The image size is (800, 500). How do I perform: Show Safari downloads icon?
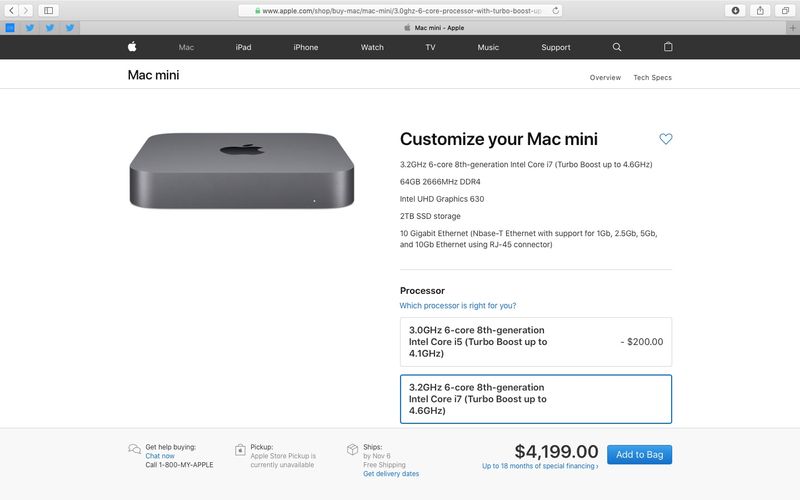click(735, 10)
